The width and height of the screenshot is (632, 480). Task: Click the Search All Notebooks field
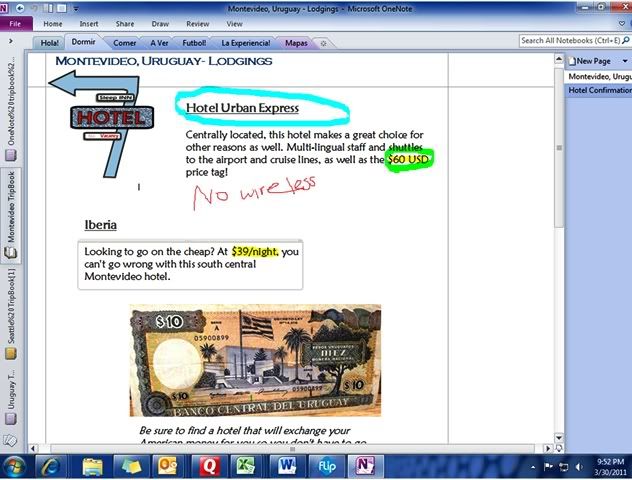coord(570,41)
